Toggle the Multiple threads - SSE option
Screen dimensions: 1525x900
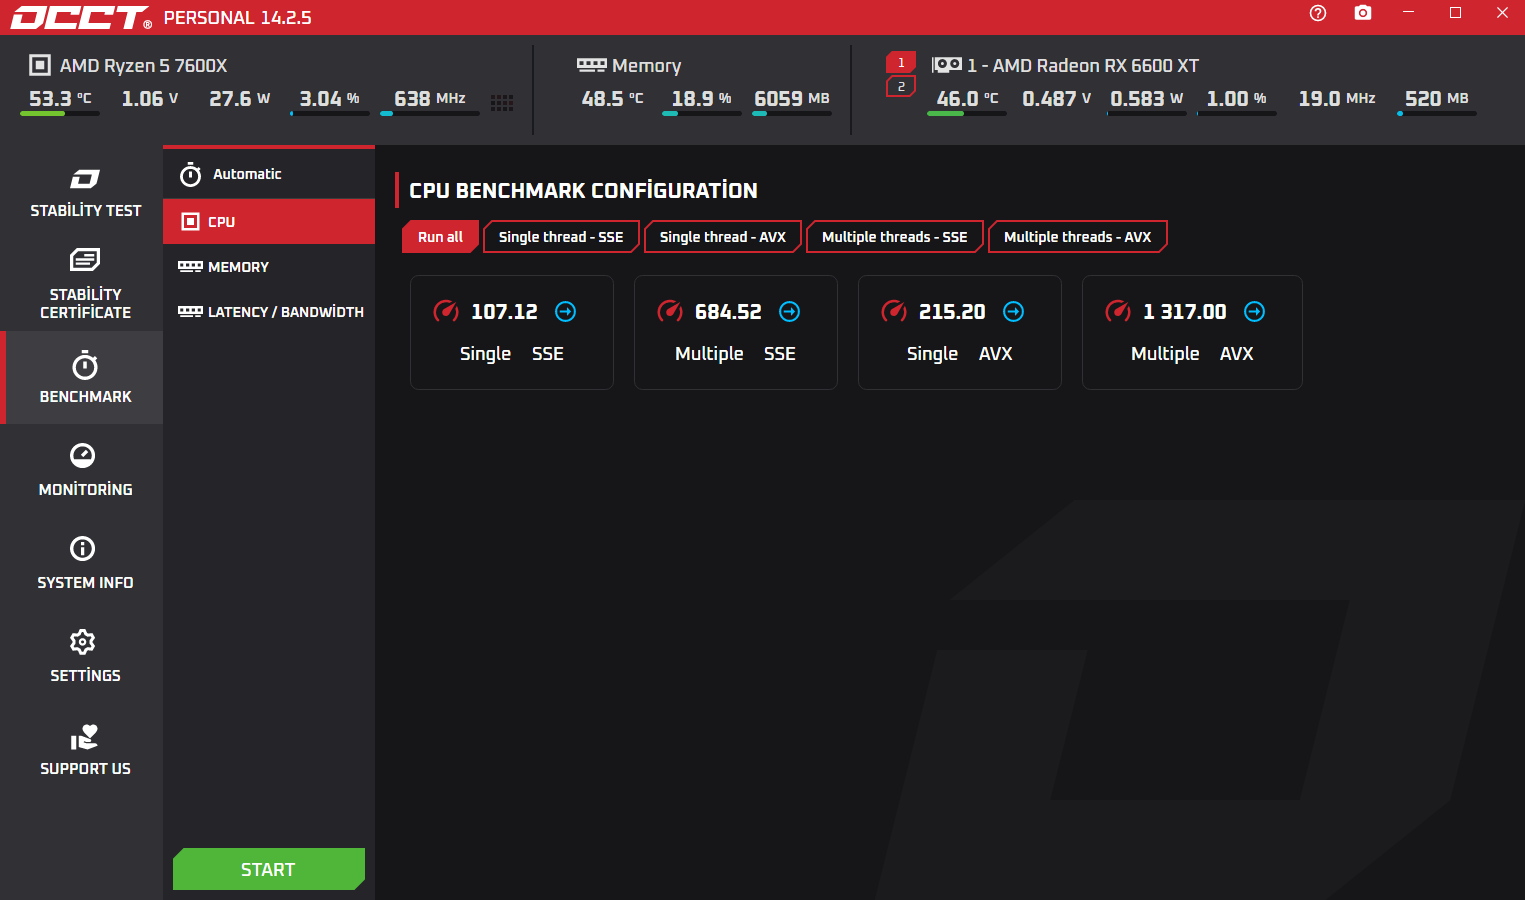tap(895, 237)
